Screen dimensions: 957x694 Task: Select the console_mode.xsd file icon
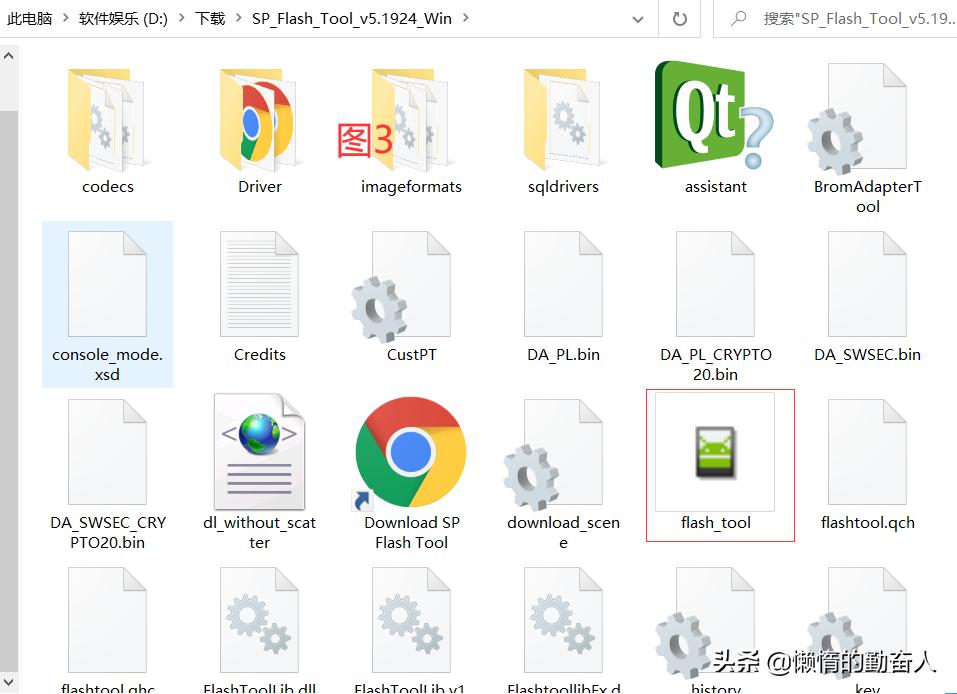click(x=107, y=284)
